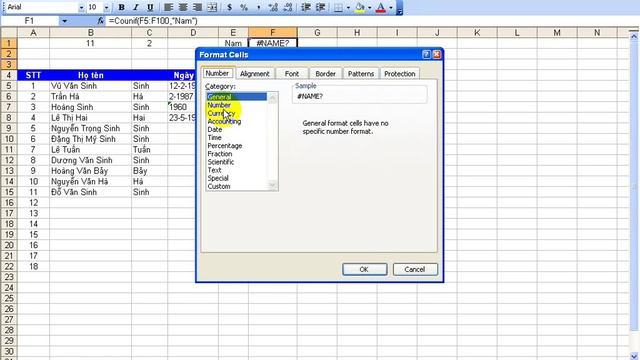Click the Borders toolbar icon

(x=338, y=7)
